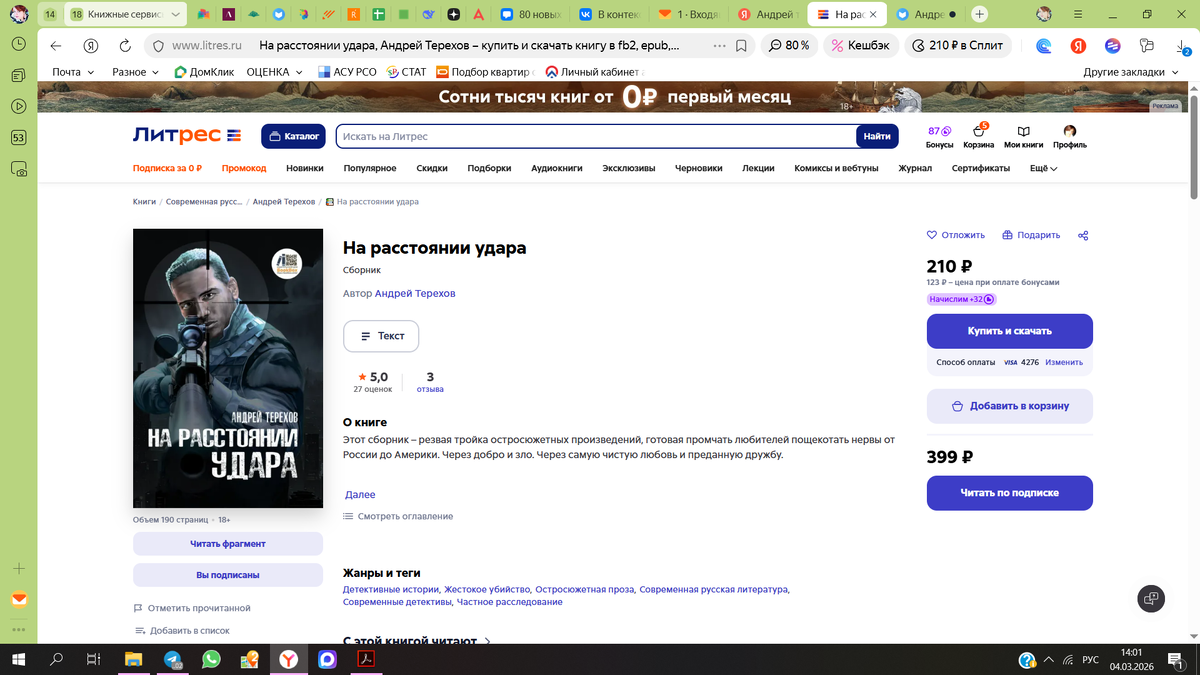
Task: Open File Explorer from the taskbar
Action: (134, 660)
